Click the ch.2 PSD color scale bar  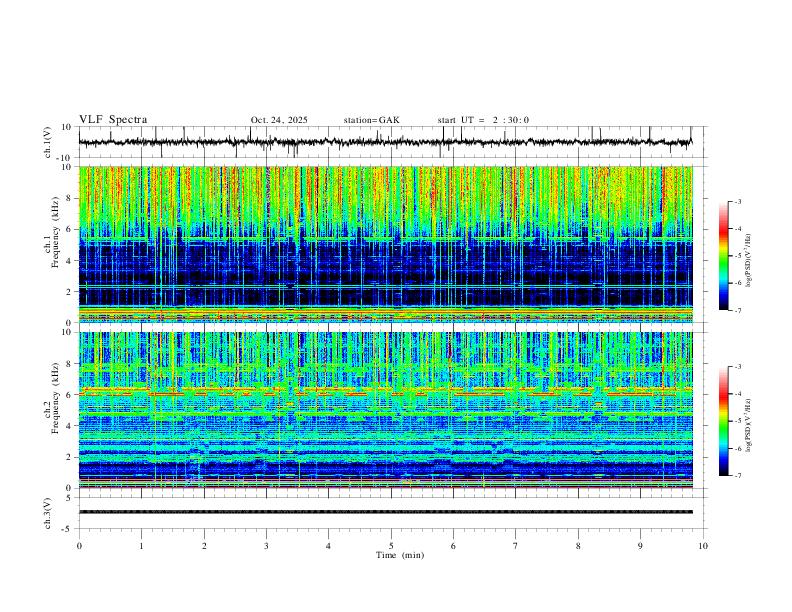pyautogui.click(x=723, y=421)
